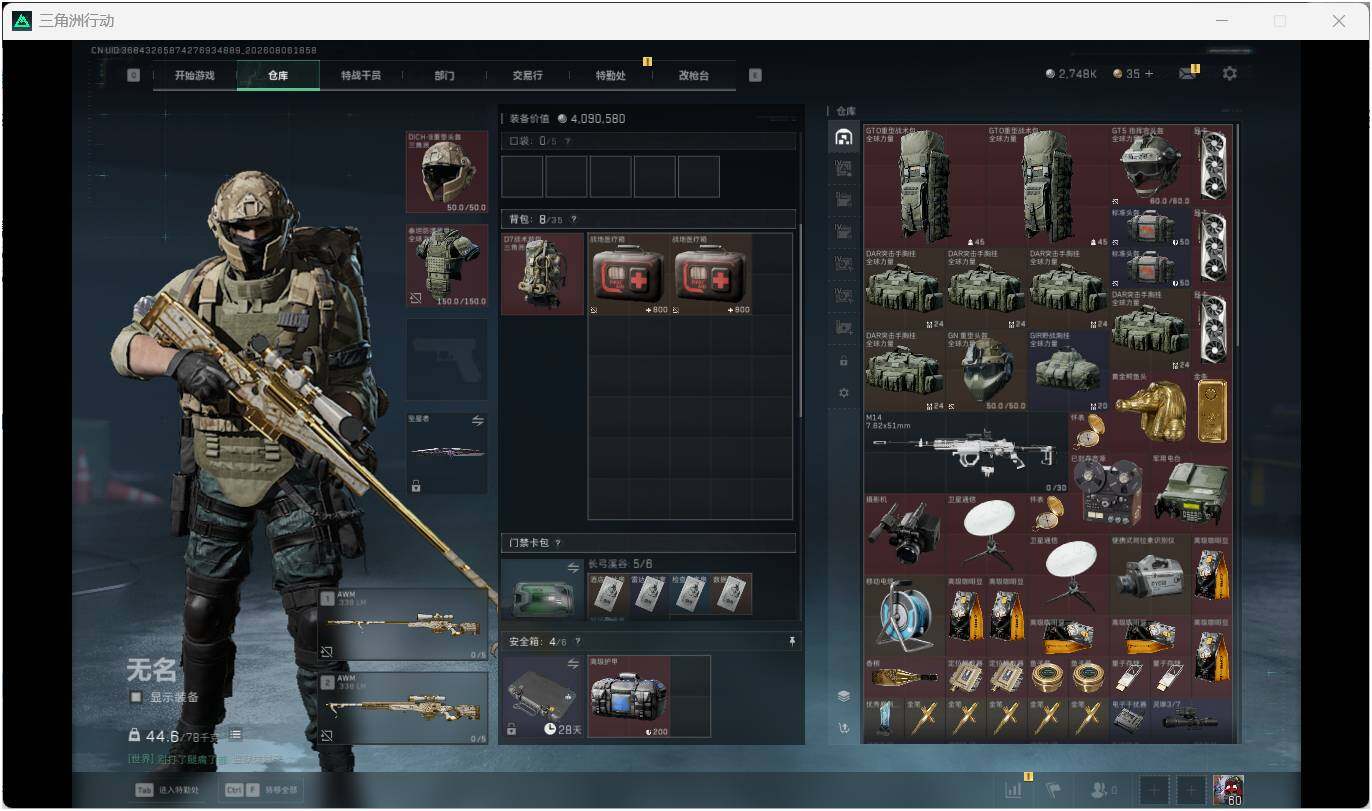
Task: Click the empty pistol slot
Action: (x=447, y=360)
